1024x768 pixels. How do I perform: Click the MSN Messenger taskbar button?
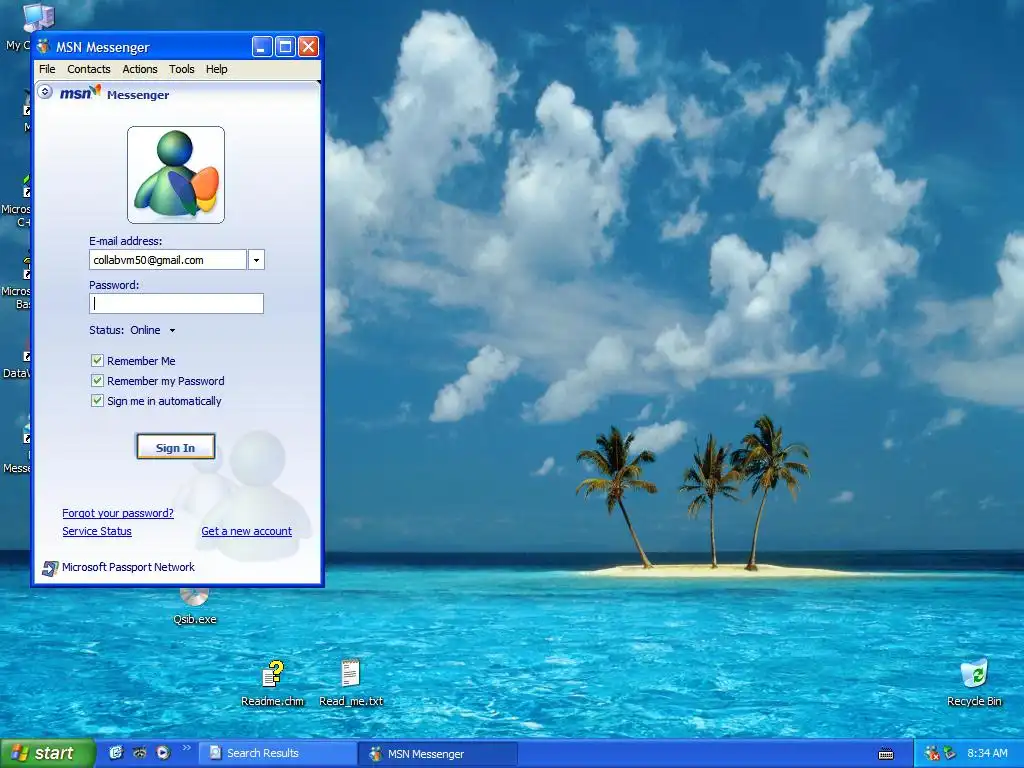click(x=438, y=754)
